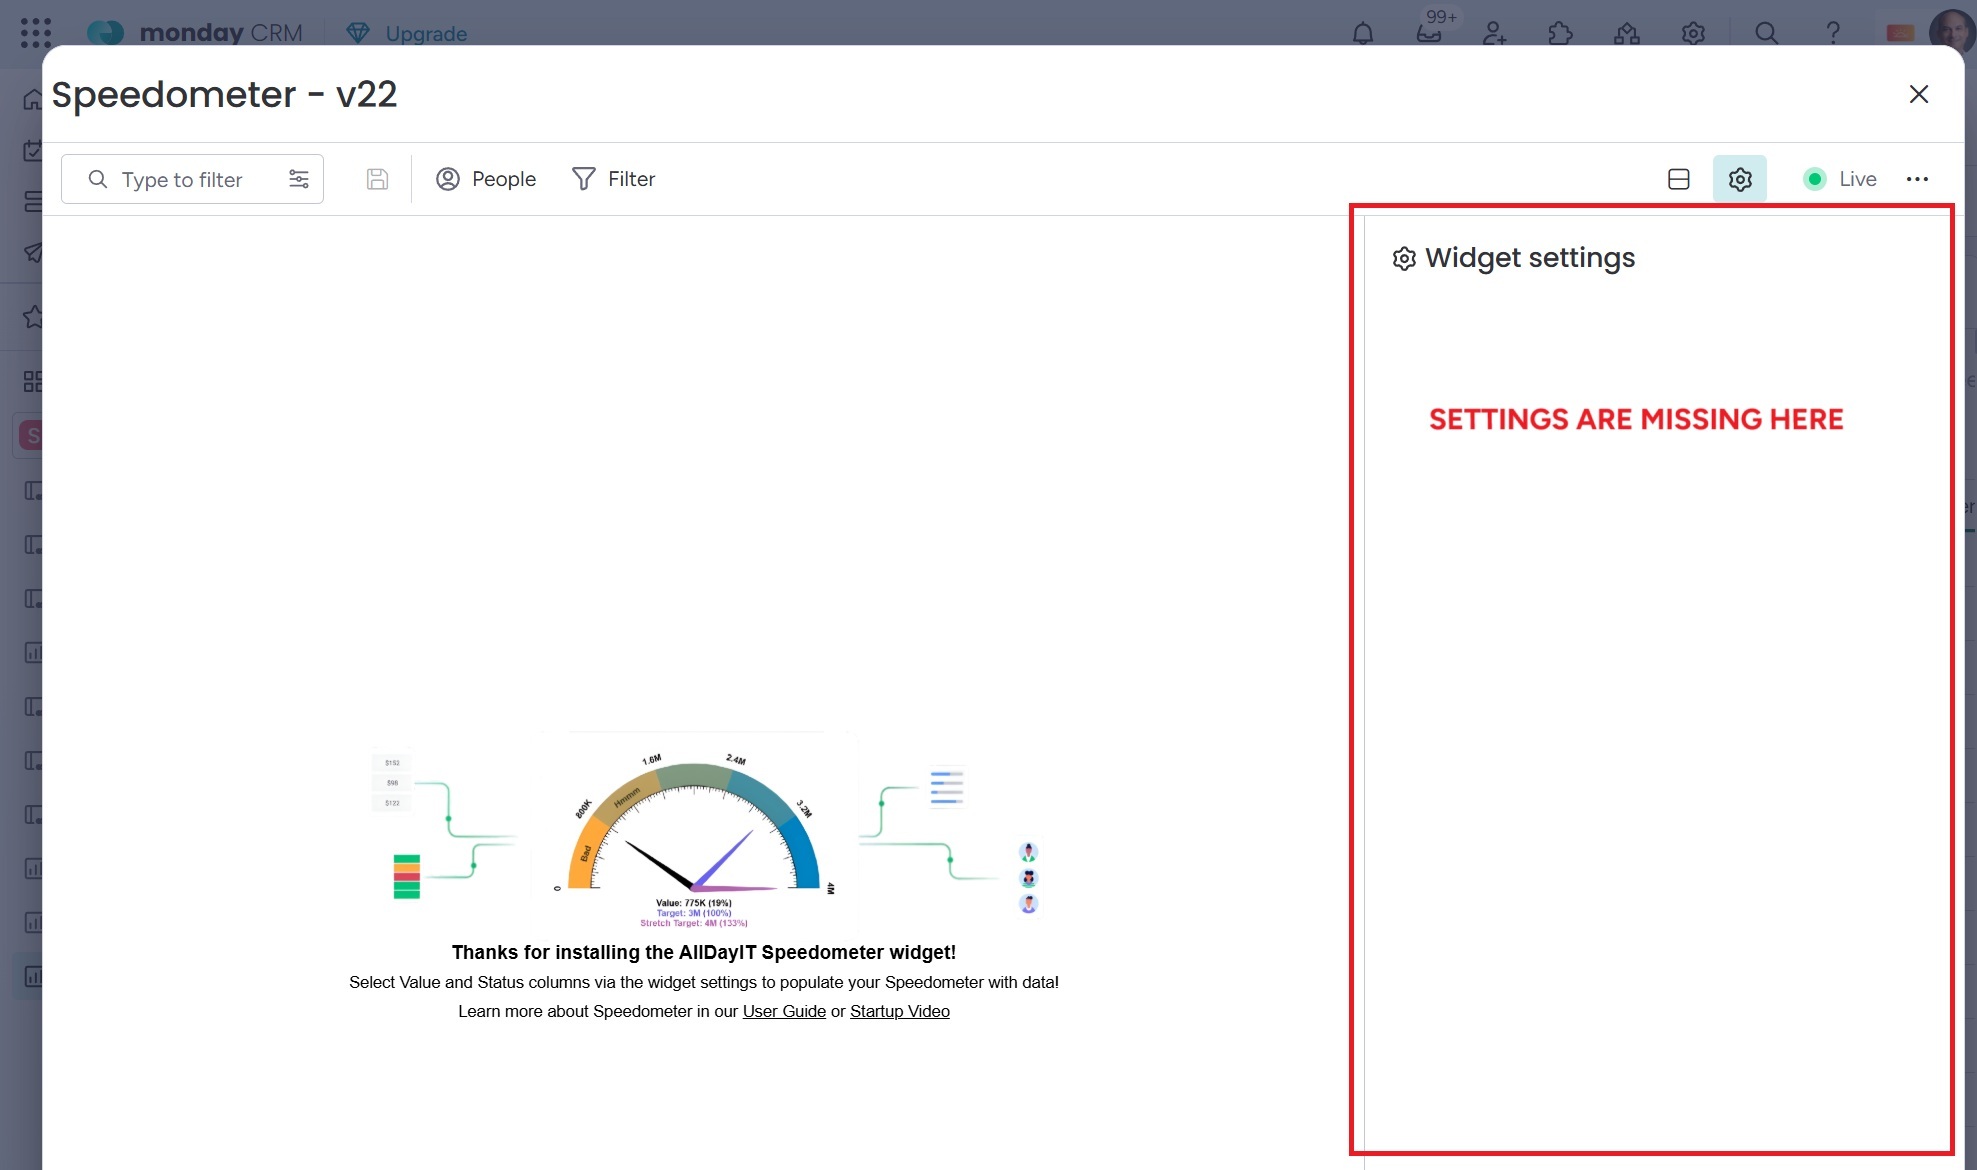Viewport: 1977px width, 1170px height.
Task: Open notifications bell
Action: pos(1363,33)
